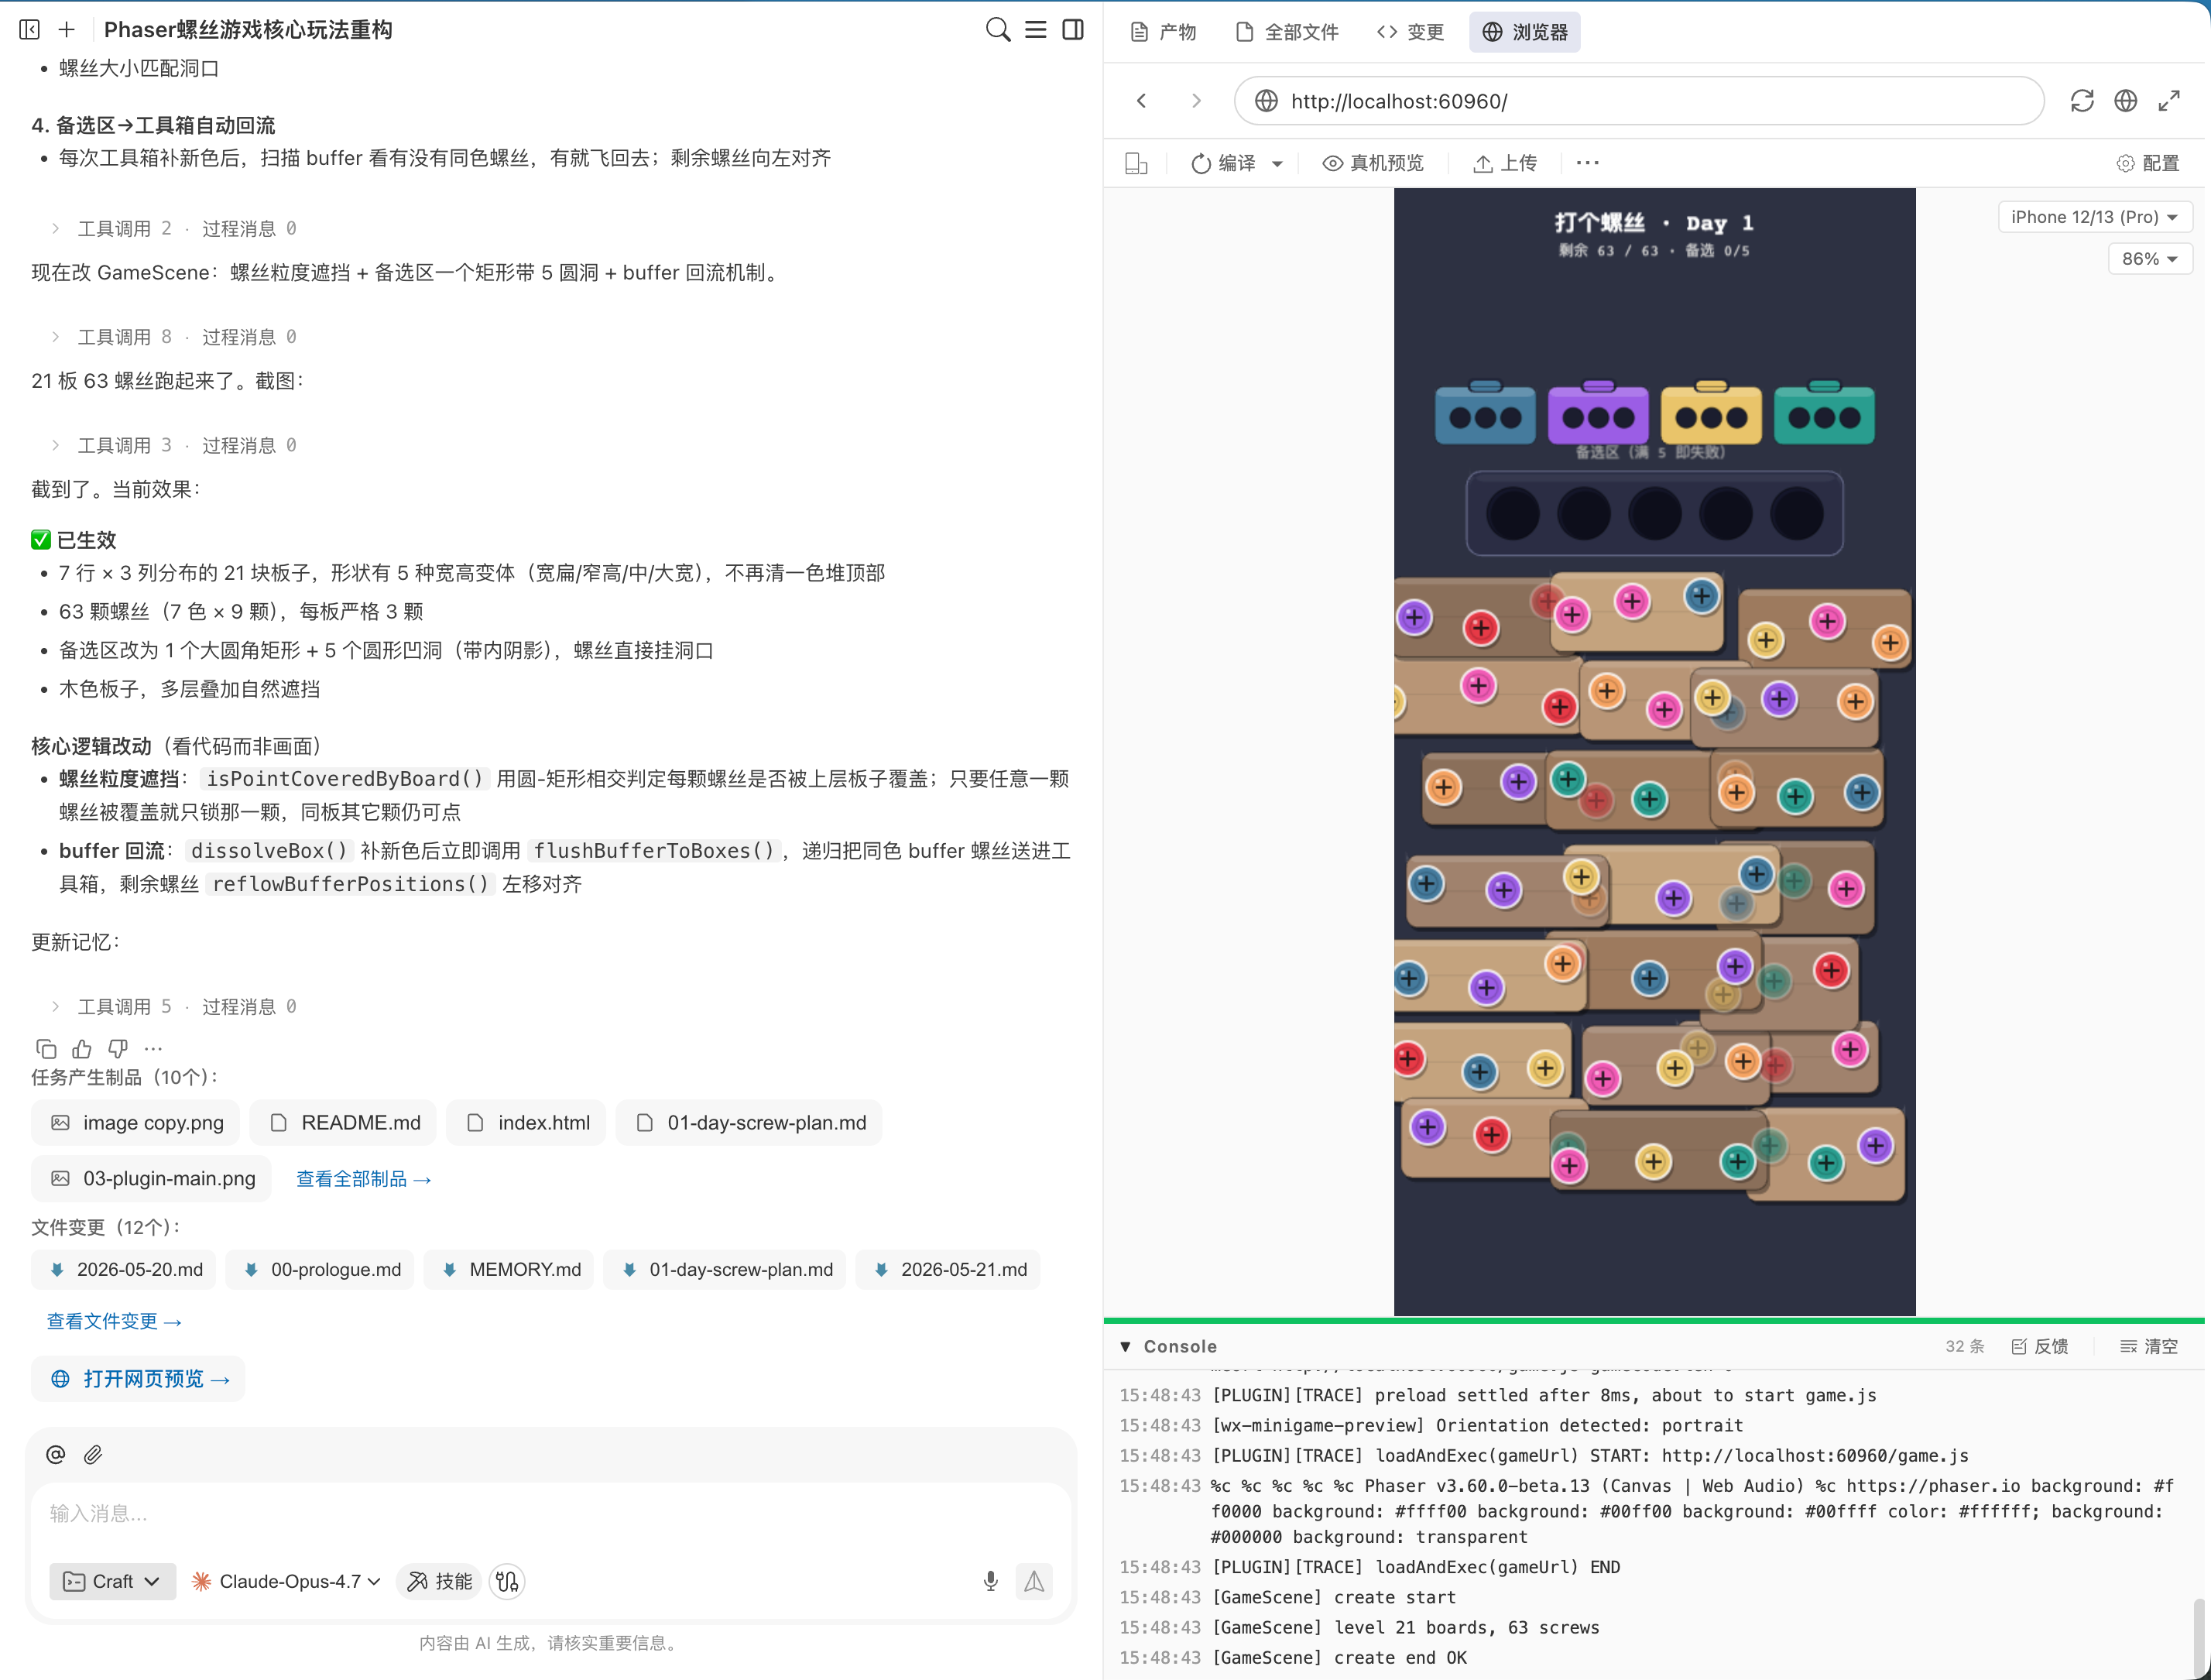Click the 反馈 feedback button in Console

pos(2039,1347)
